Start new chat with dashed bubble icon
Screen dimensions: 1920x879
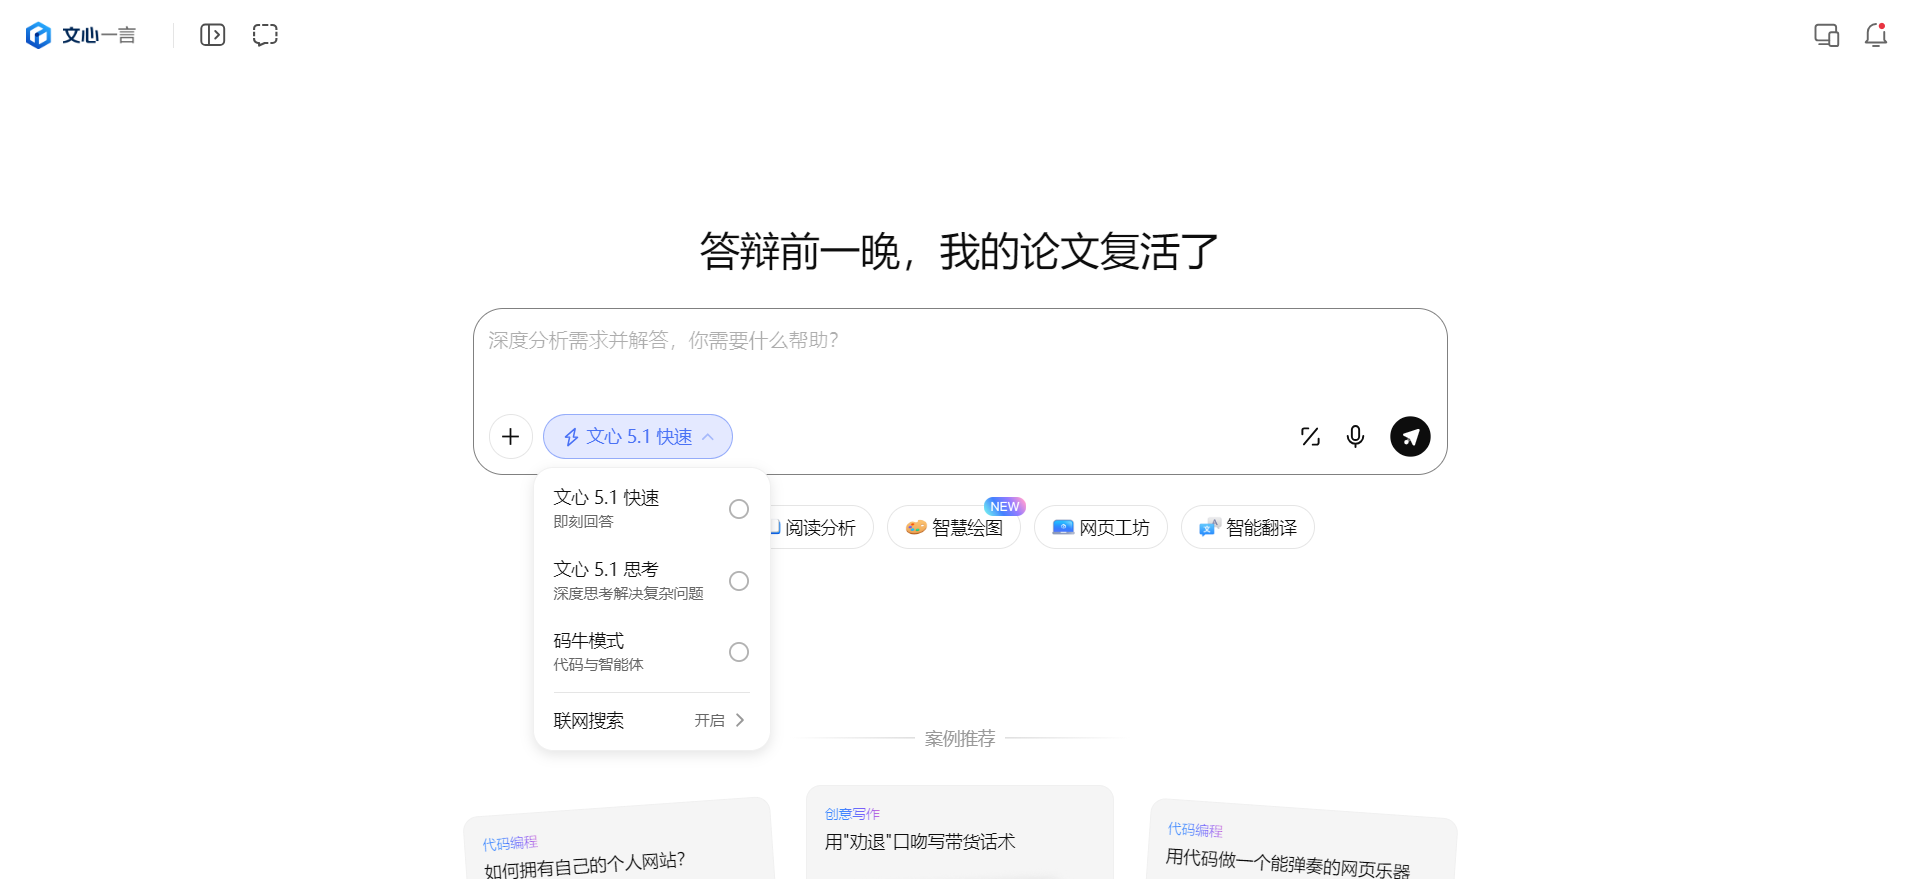265,35
